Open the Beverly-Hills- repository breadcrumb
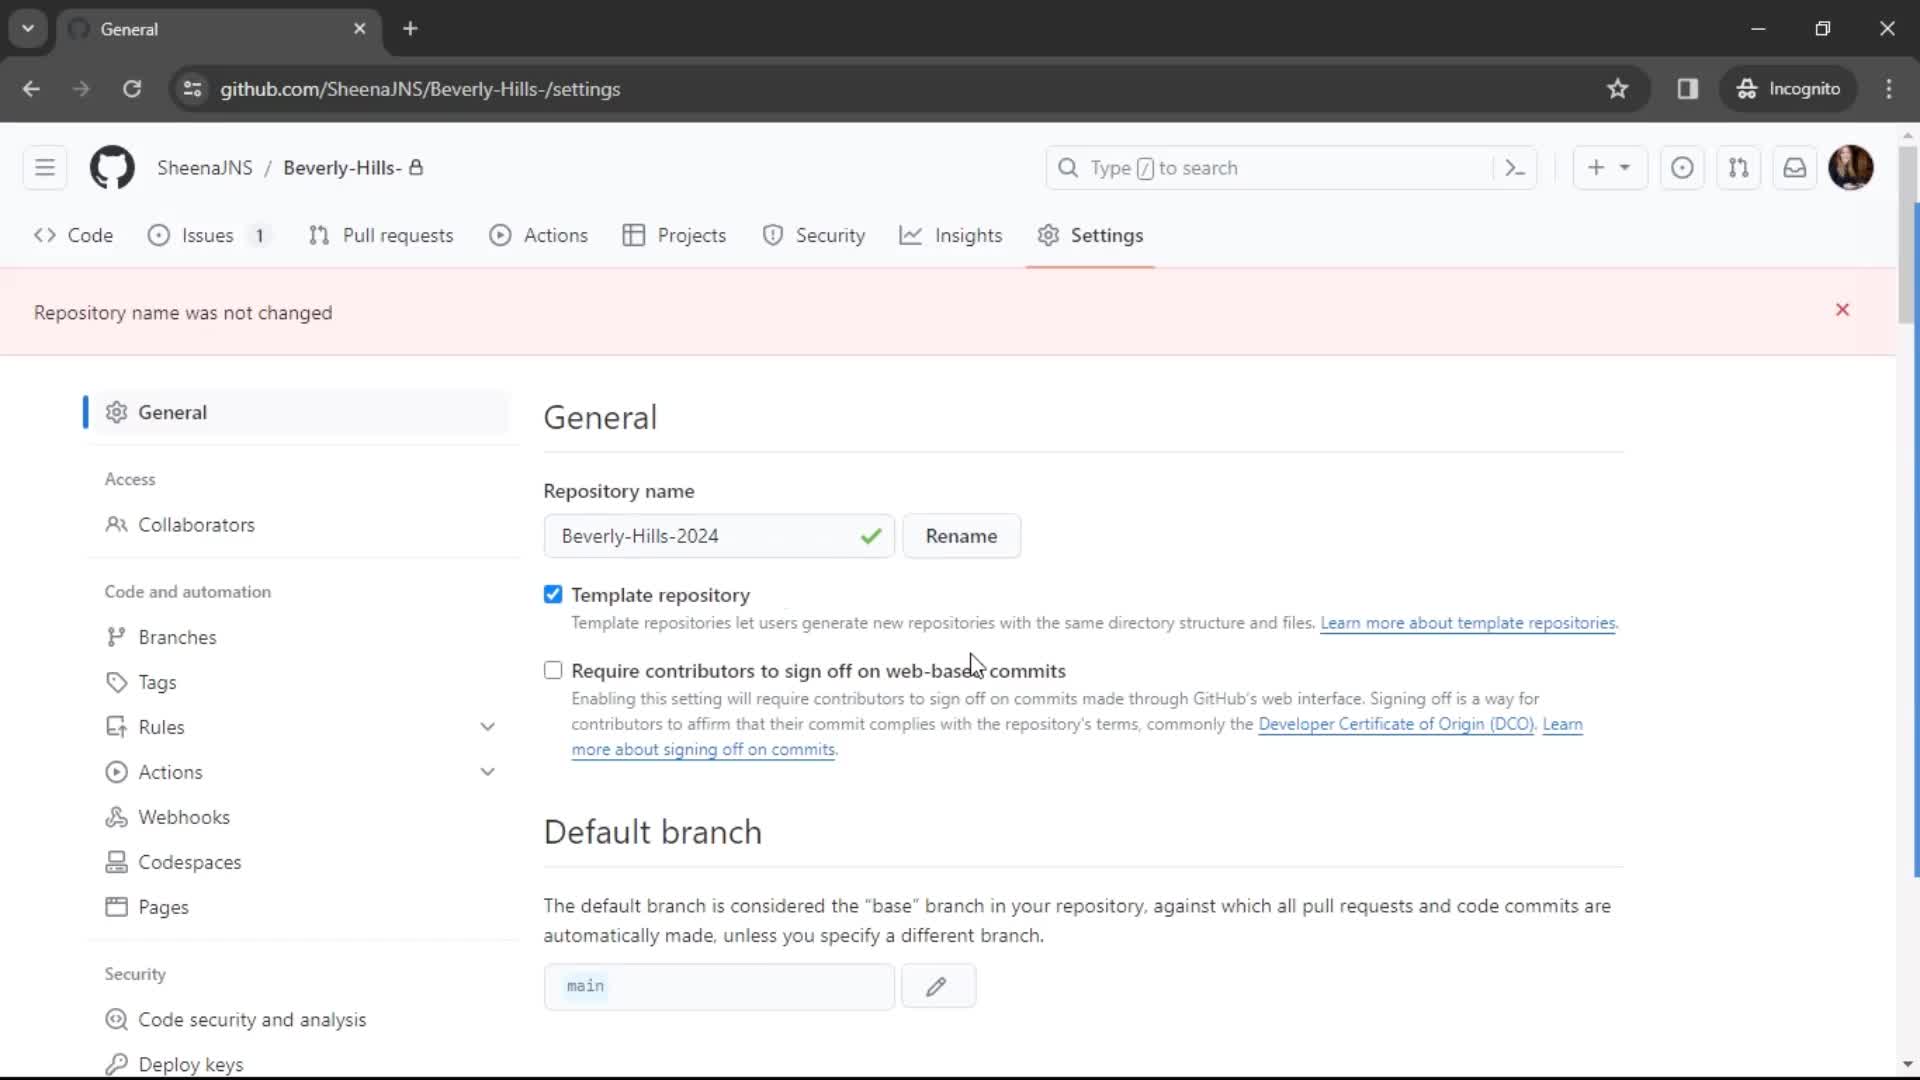This screenshot has width=1920, height=1080. (342, 168)
